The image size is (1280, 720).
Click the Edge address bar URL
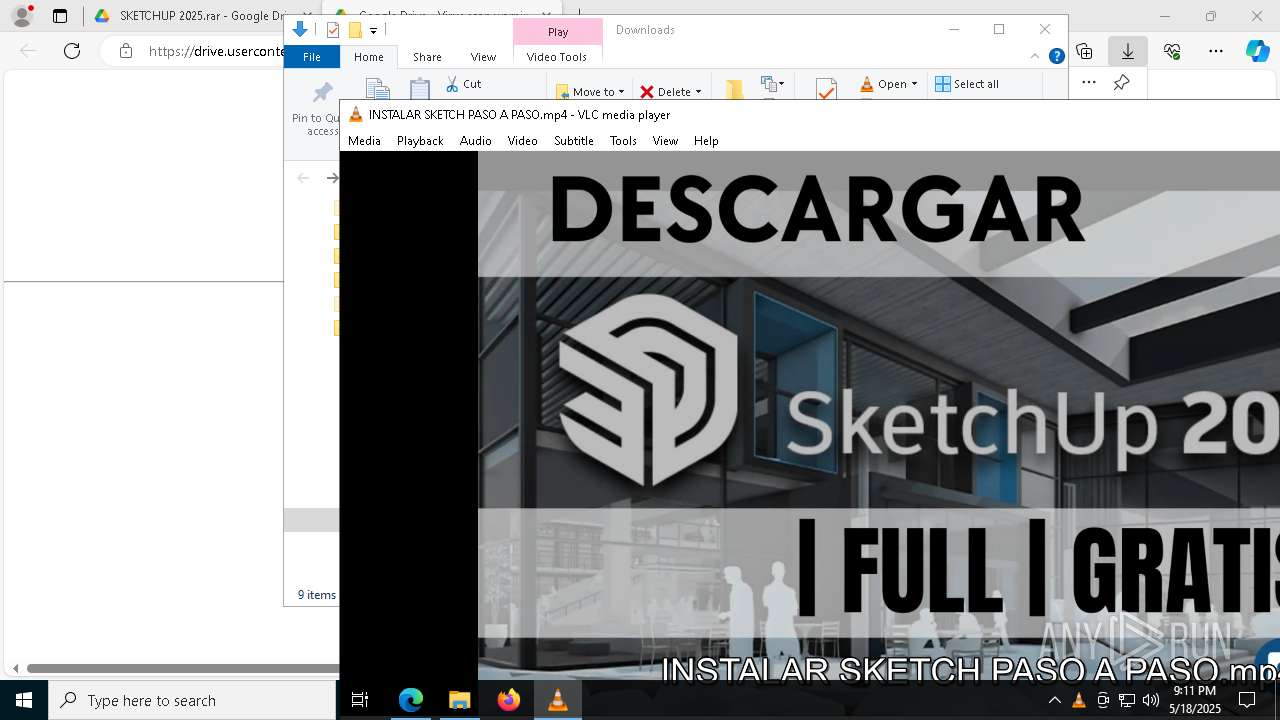[x=217, y=51]
